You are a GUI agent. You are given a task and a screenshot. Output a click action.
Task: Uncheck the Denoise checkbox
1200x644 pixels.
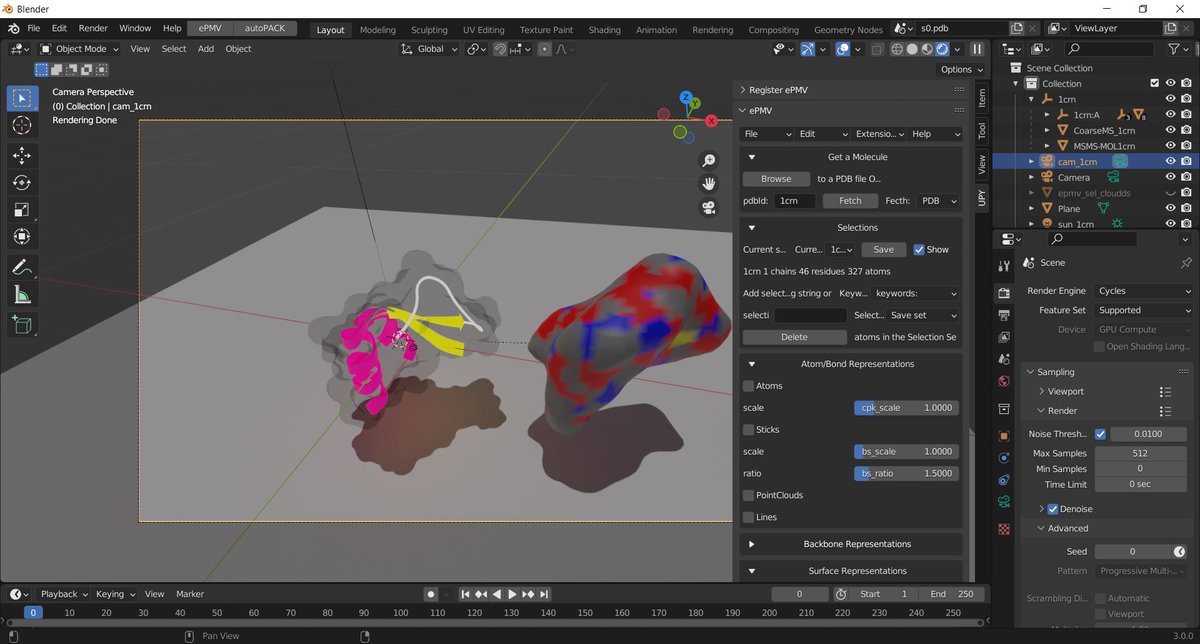tap(1052, 509)
